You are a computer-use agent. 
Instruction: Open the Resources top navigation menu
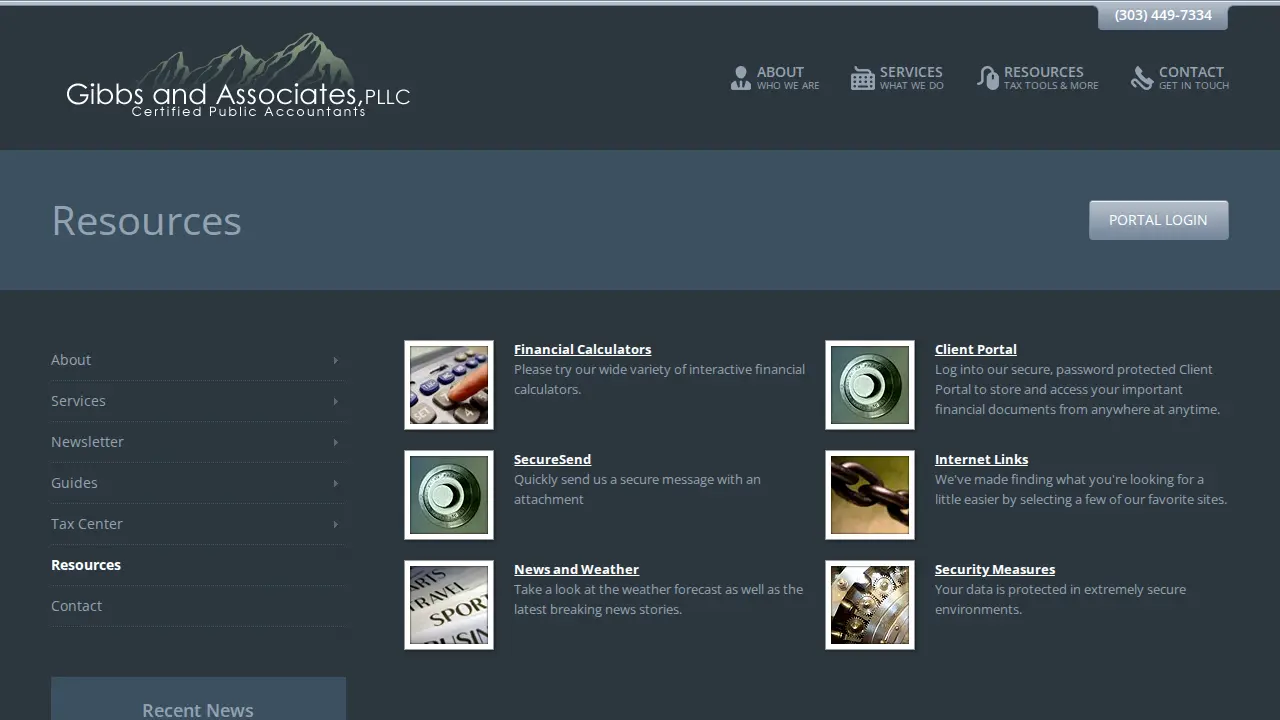(1038, 78)
